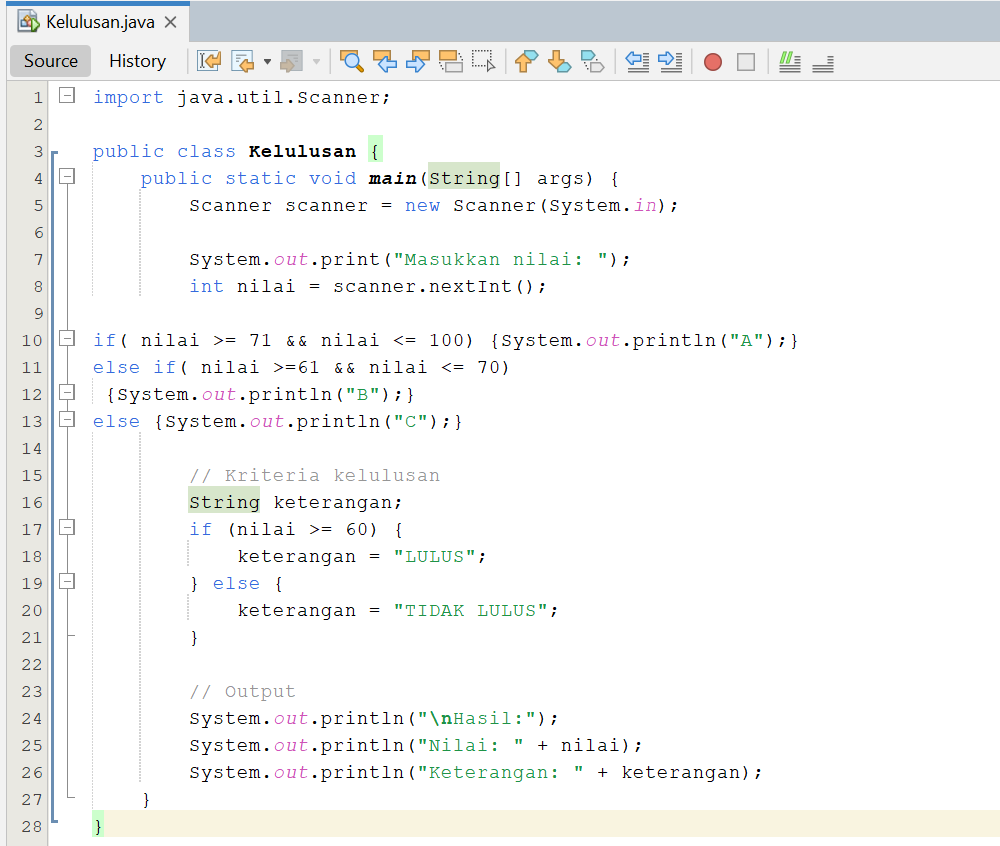Collapse the else block fold on line 19
Image resolution: width=1000 pixels, height=846 pixels.
[x=66, y=581]
